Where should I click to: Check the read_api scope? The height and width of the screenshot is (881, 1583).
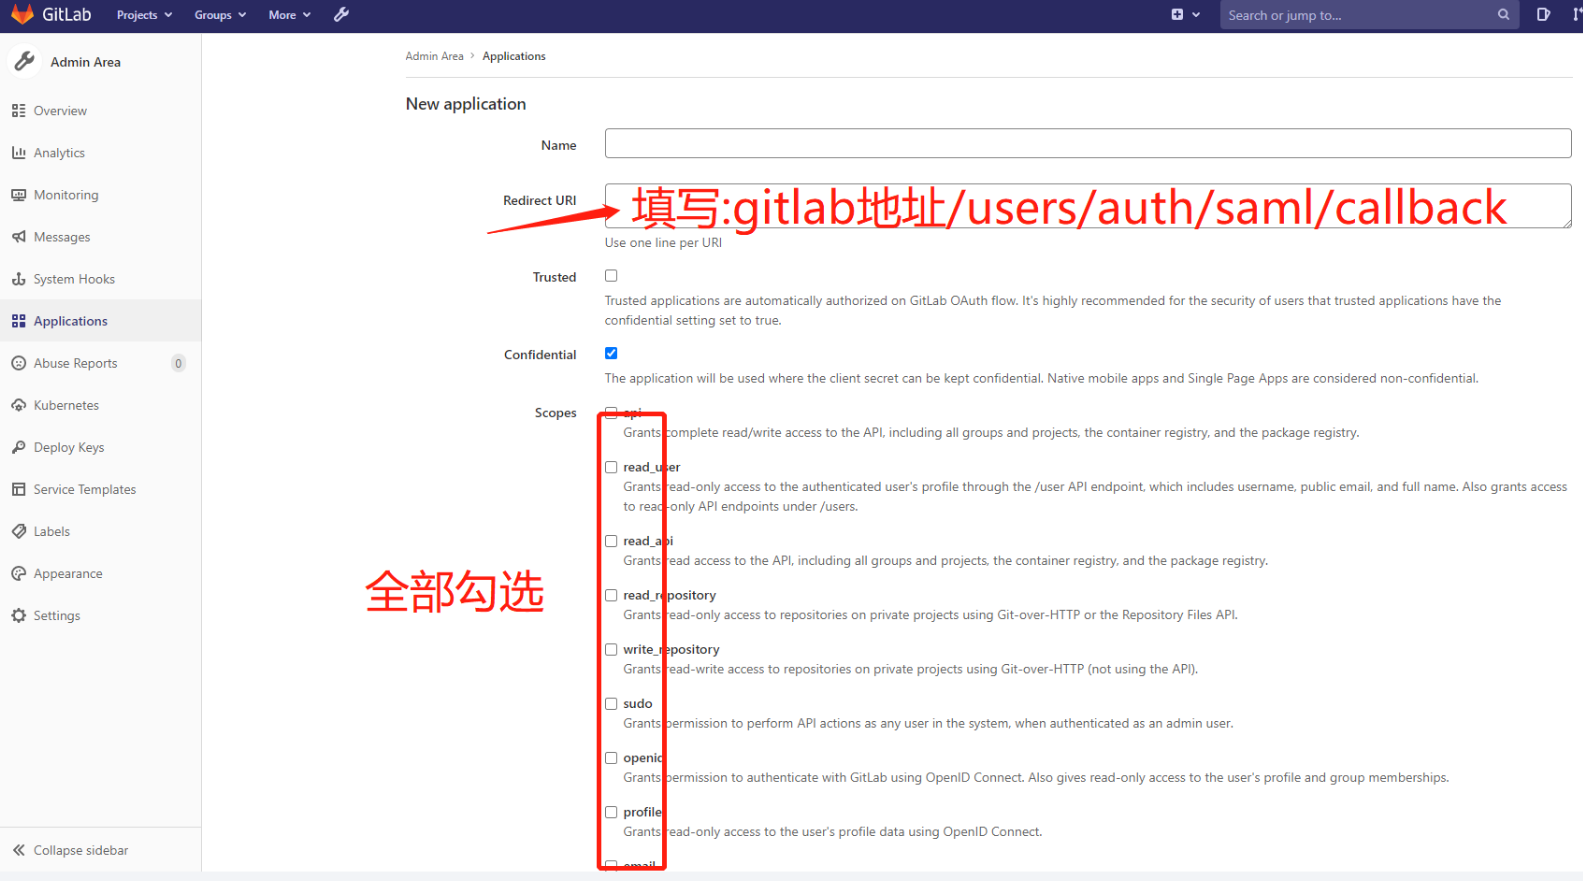(x=611, y=541)
